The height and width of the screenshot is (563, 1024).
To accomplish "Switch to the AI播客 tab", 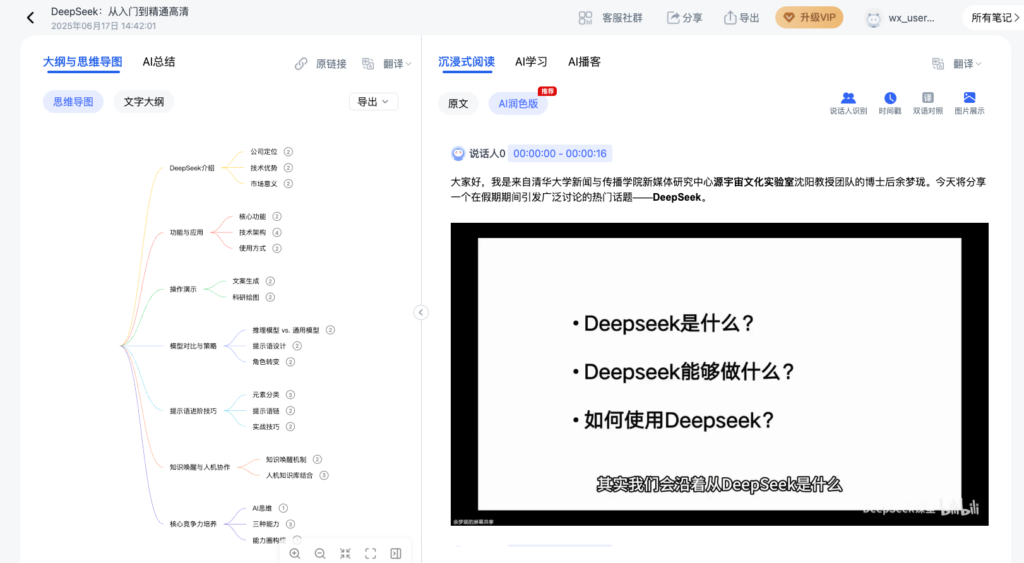I will [584, 62].
